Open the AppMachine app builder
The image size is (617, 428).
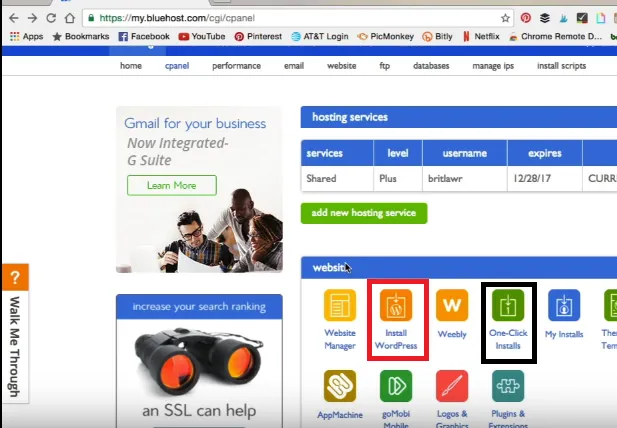click(x=340, y=386)
